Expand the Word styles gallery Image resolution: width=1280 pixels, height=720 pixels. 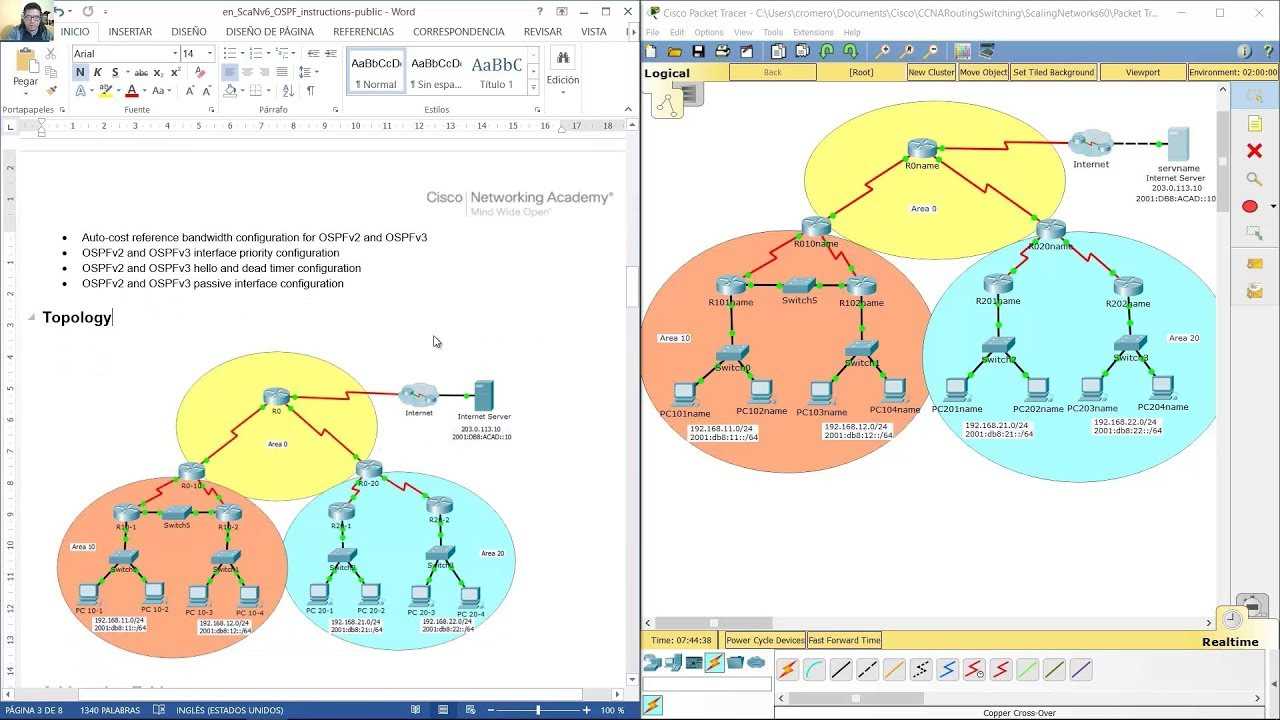(x=534, y=88)
